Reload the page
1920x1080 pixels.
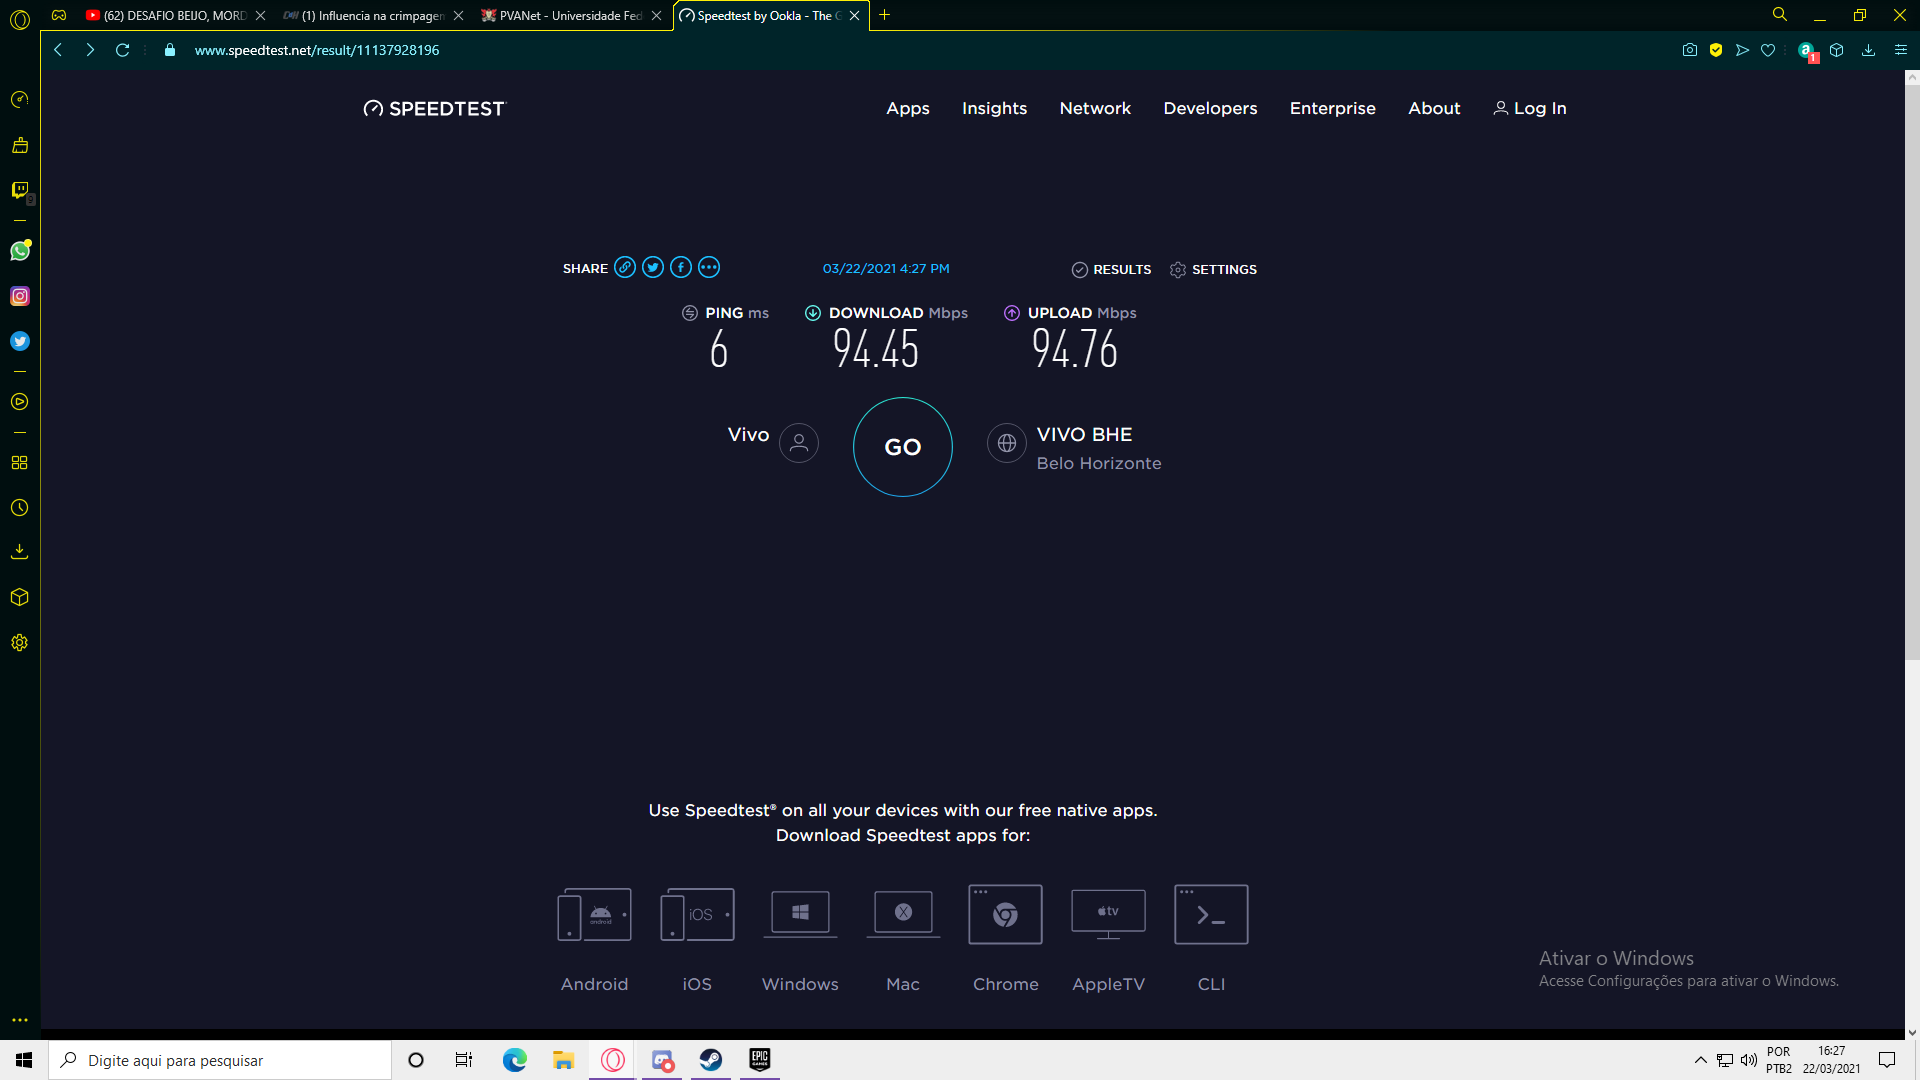pyautogui.click(x=123, y=50)
